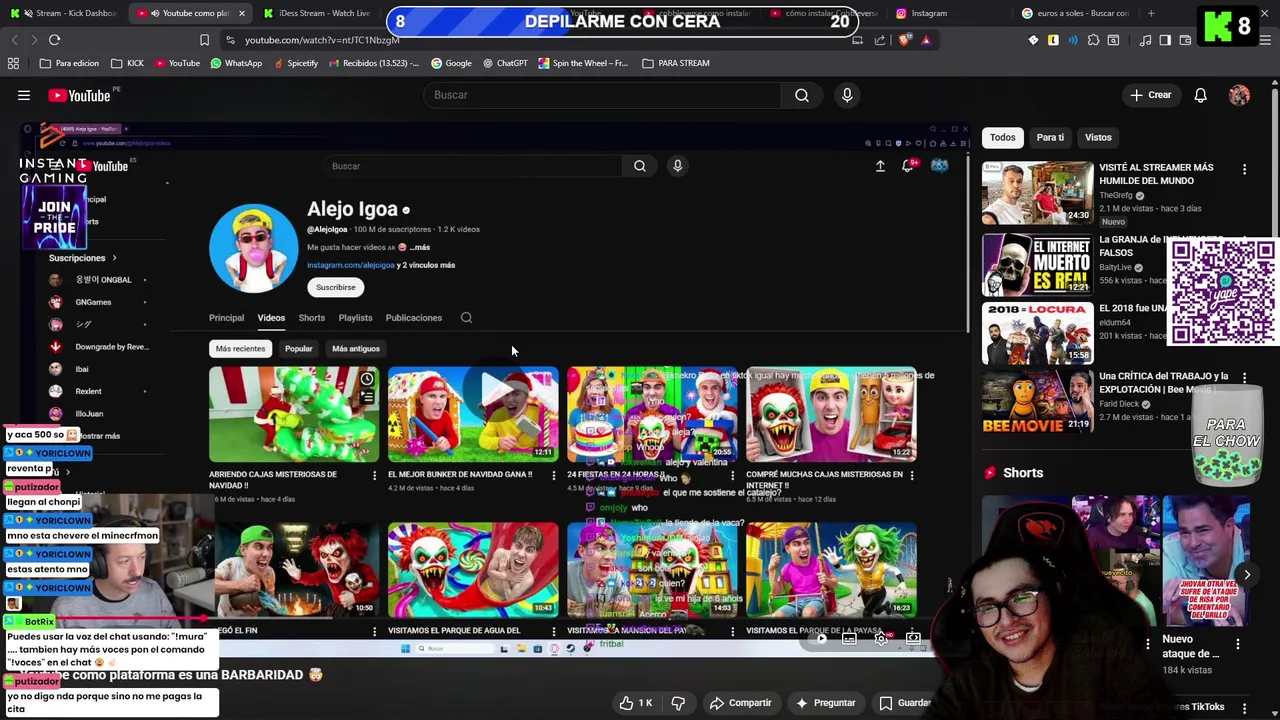Click the Popular sort chip
Image resolution: width=1280 pixels, height=720 pixels.
pyautogui.click(x=299, y=349)
